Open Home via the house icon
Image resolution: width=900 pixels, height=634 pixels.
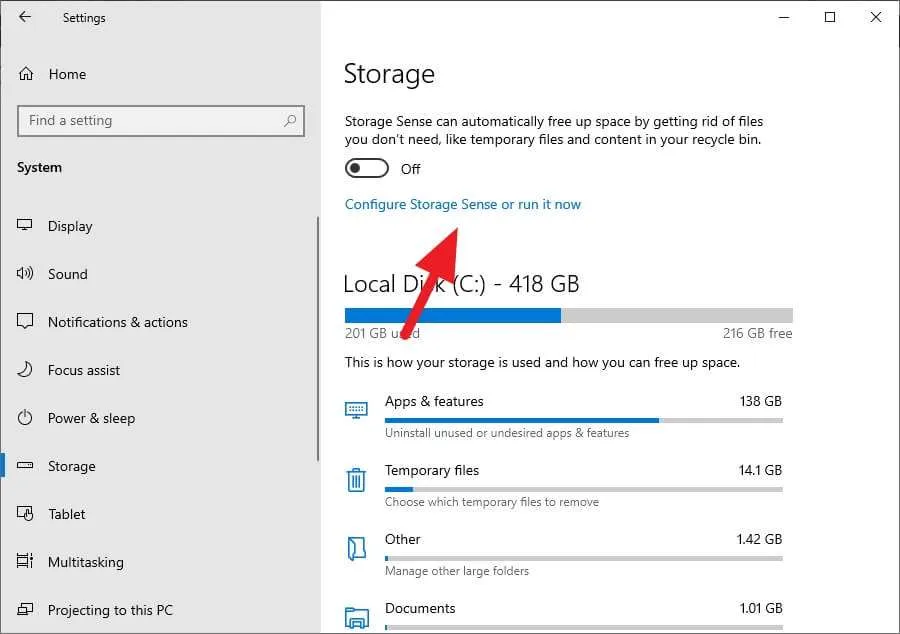click(26, 74)
